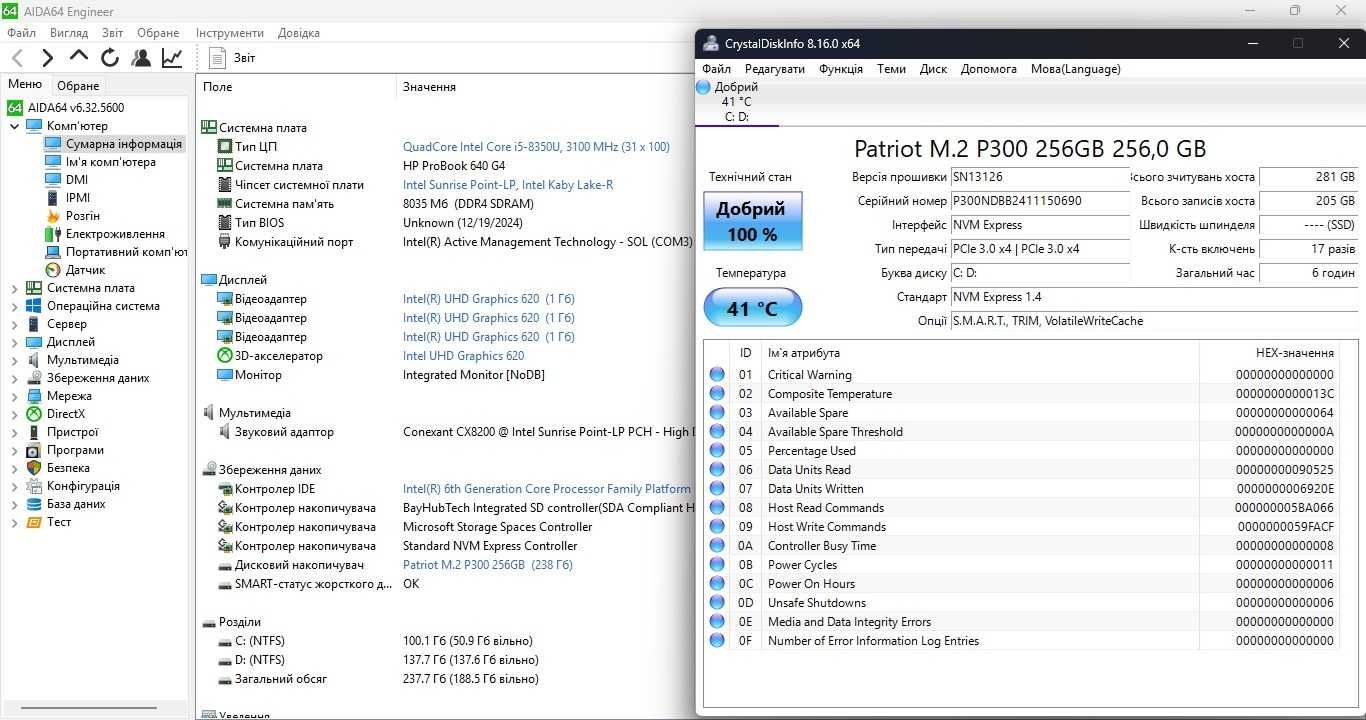Expand the Системна плата tree node

[14, 288]
